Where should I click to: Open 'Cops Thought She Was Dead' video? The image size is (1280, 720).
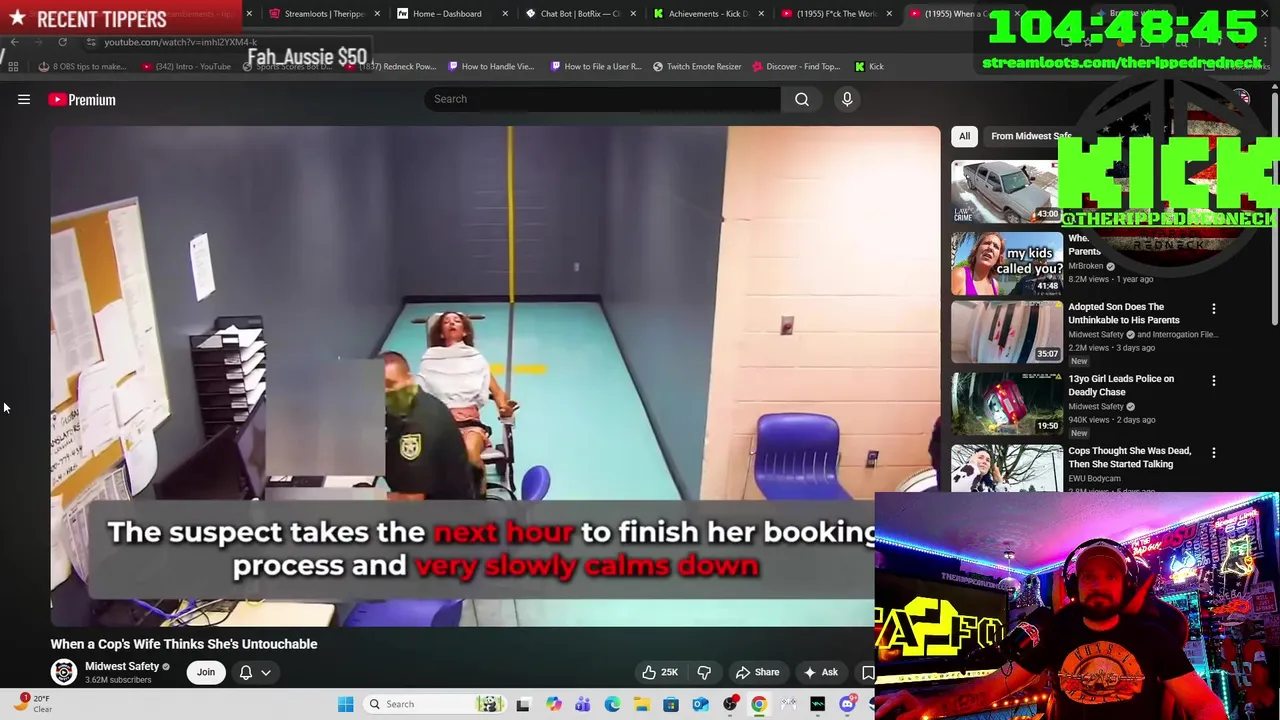pos(1129,457)
